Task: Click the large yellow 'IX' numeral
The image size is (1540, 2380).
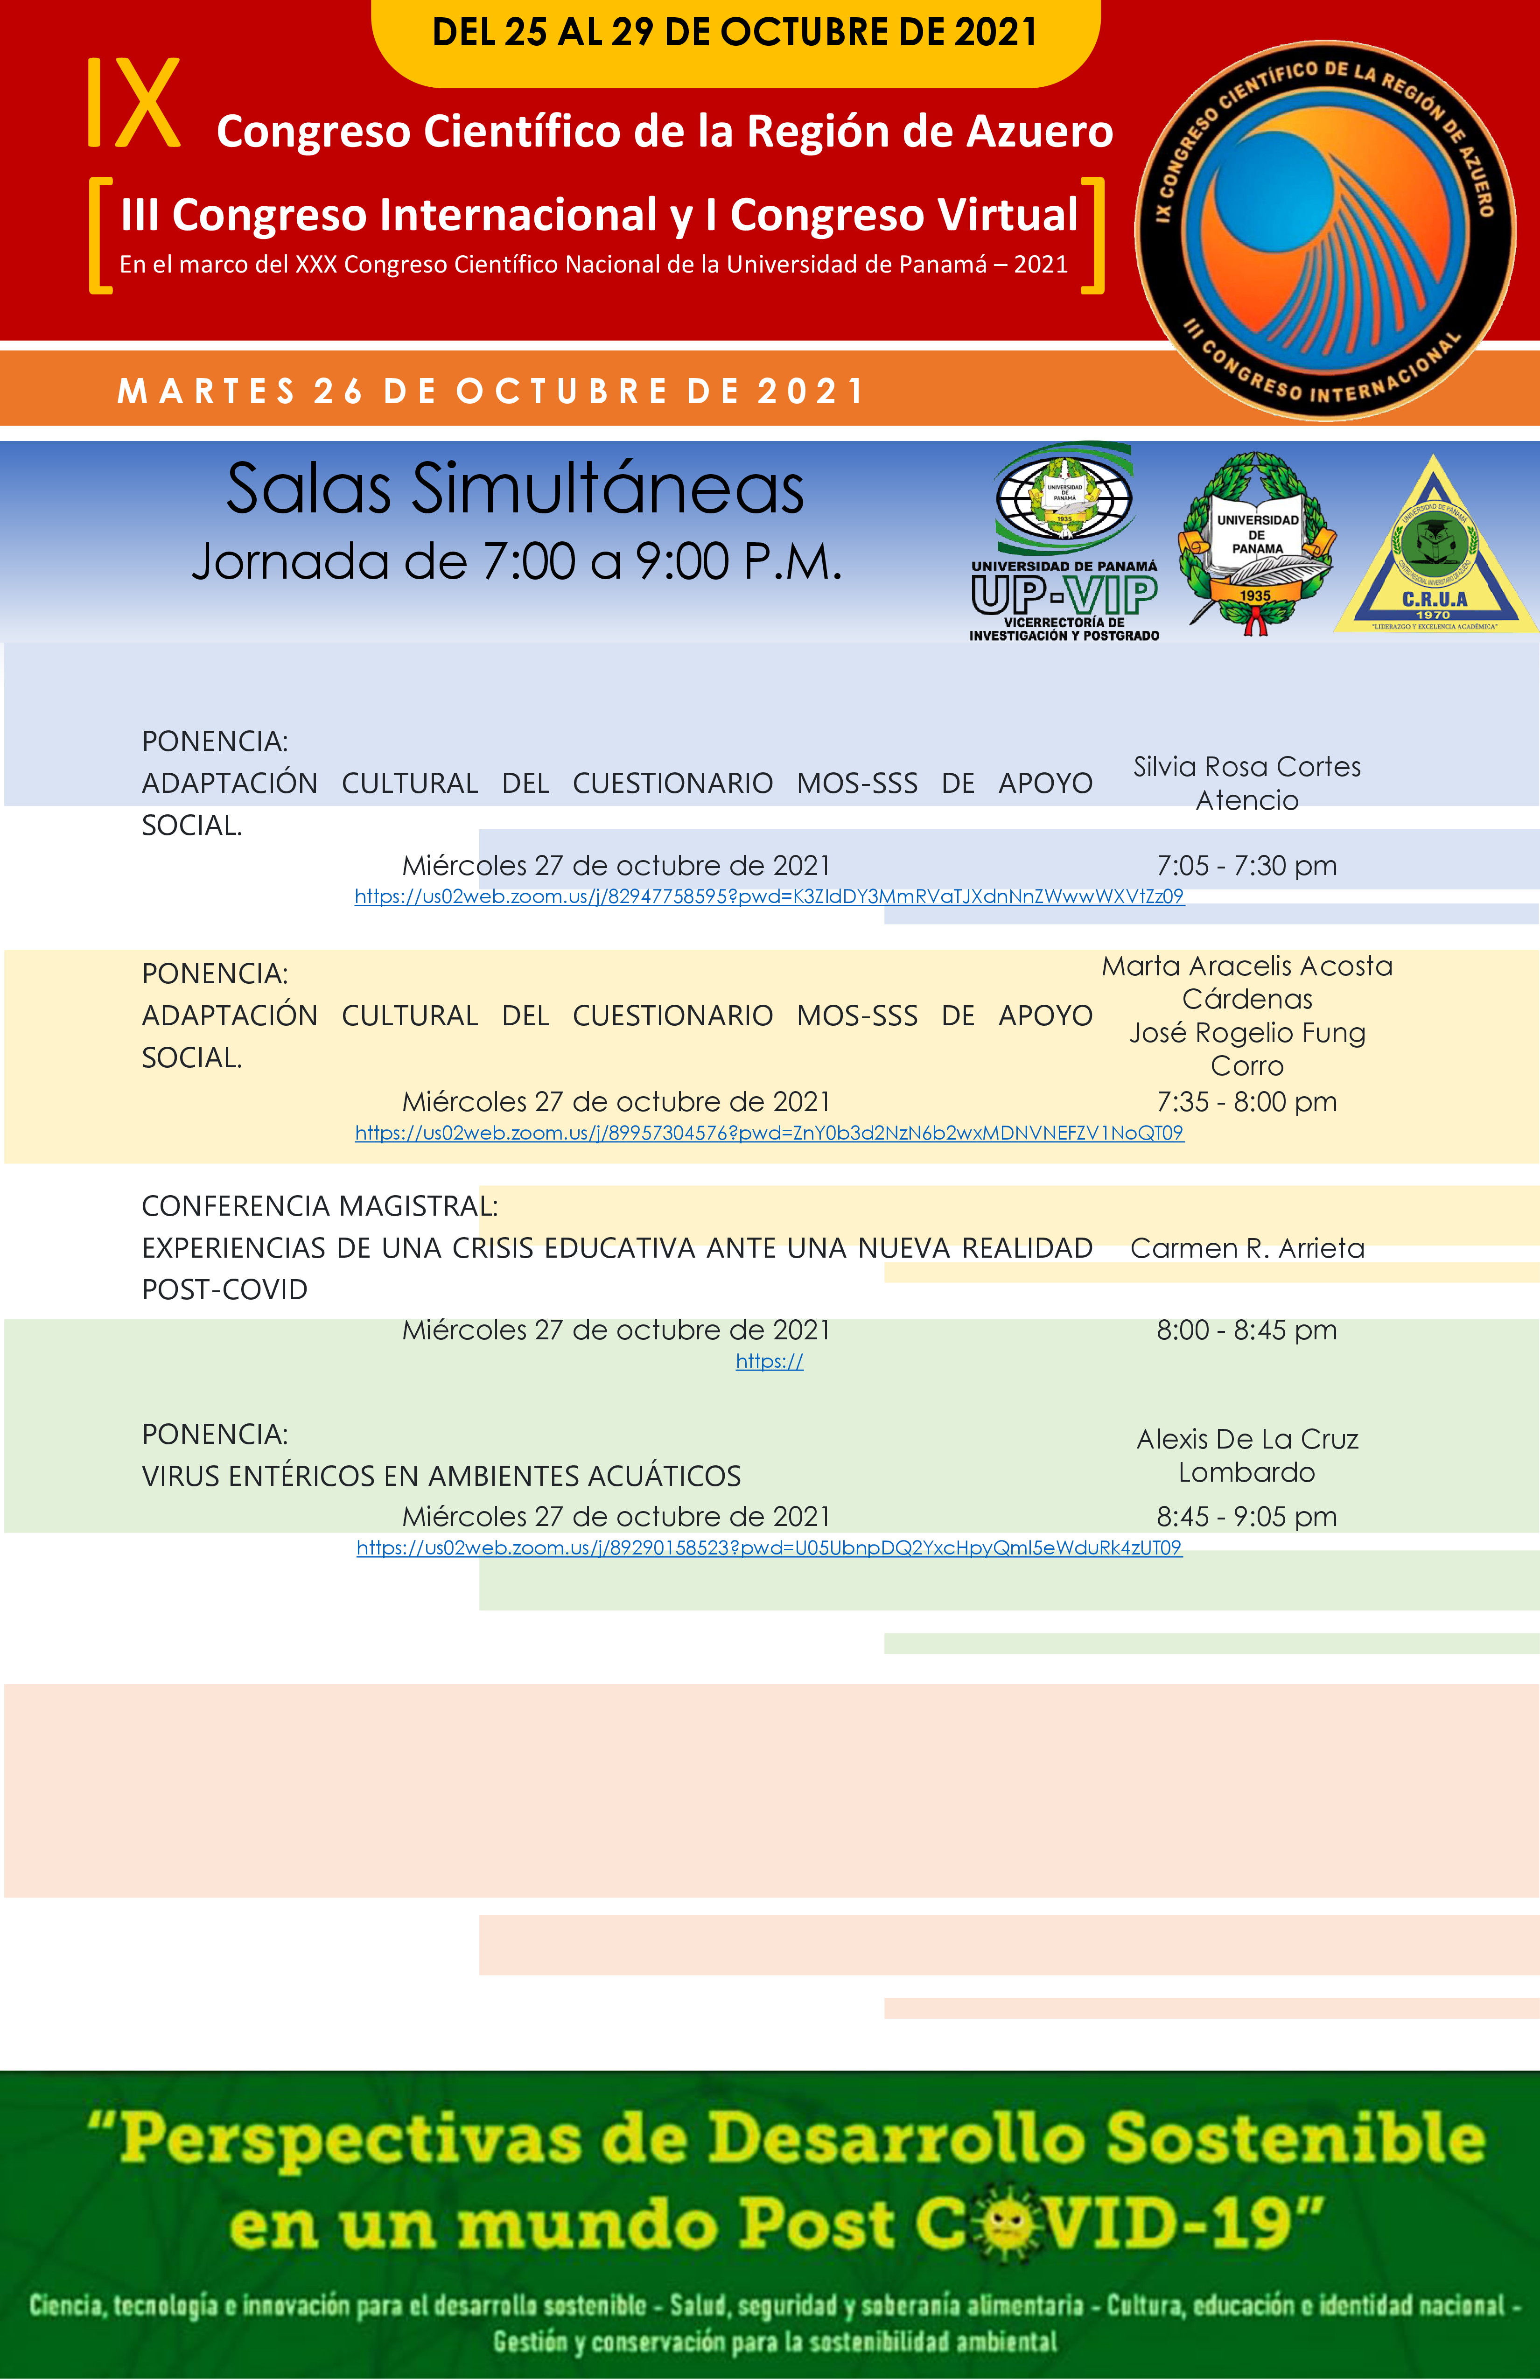Action: 134,103
